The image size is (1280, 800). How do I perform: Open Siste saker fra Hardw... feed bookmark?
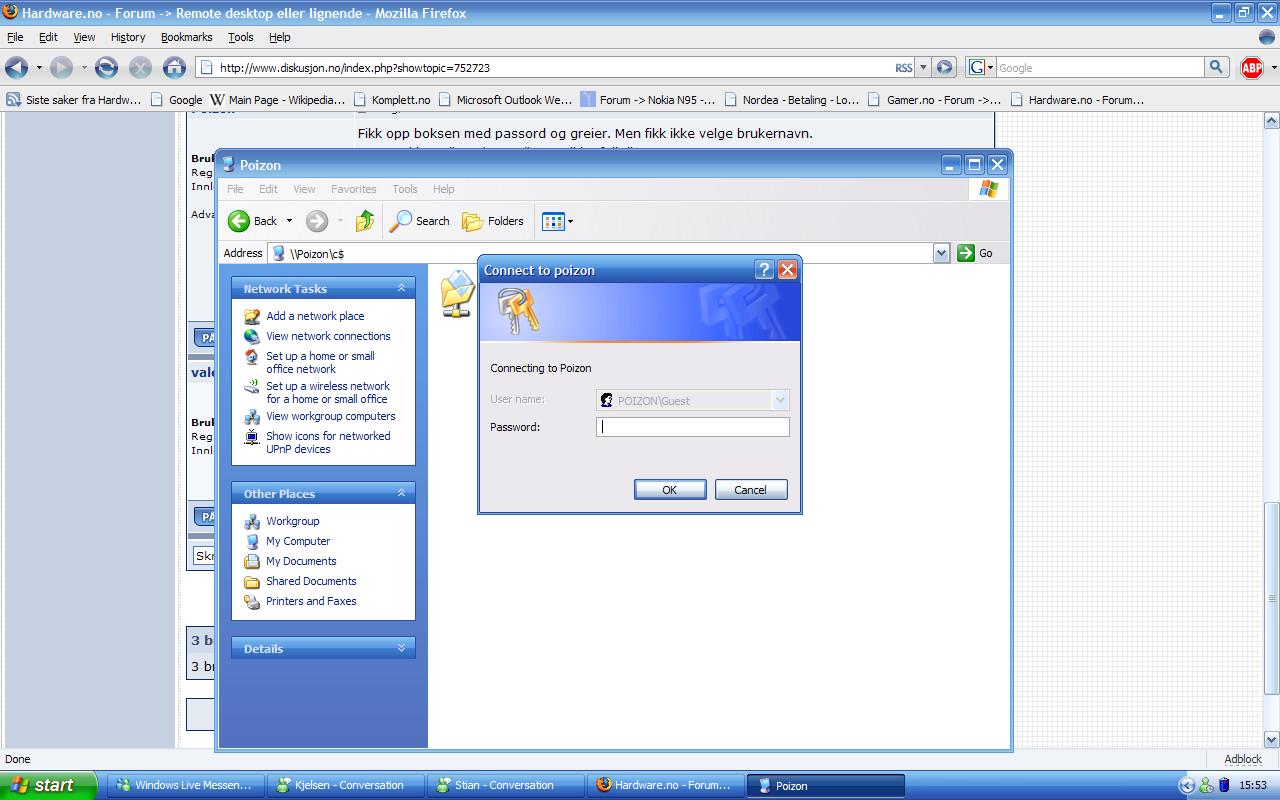(74, 100)
